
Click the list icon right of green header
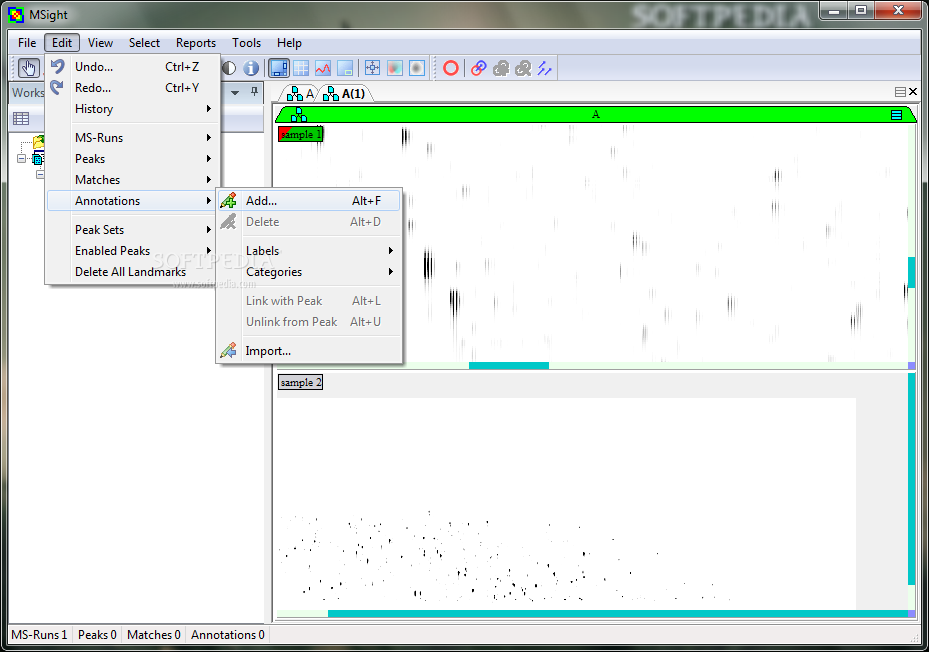pos(896,115)
